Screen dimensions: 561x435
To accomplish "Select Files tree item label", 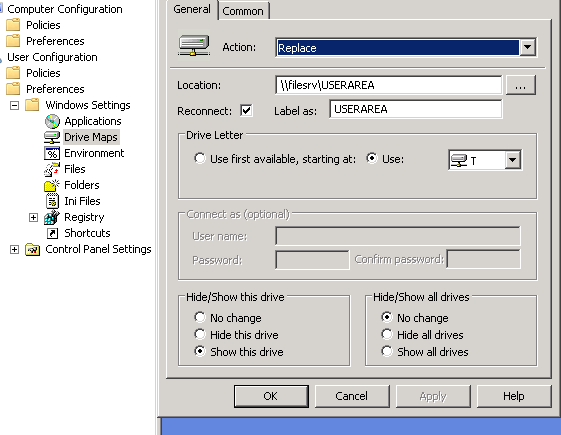I will point(75,169).
